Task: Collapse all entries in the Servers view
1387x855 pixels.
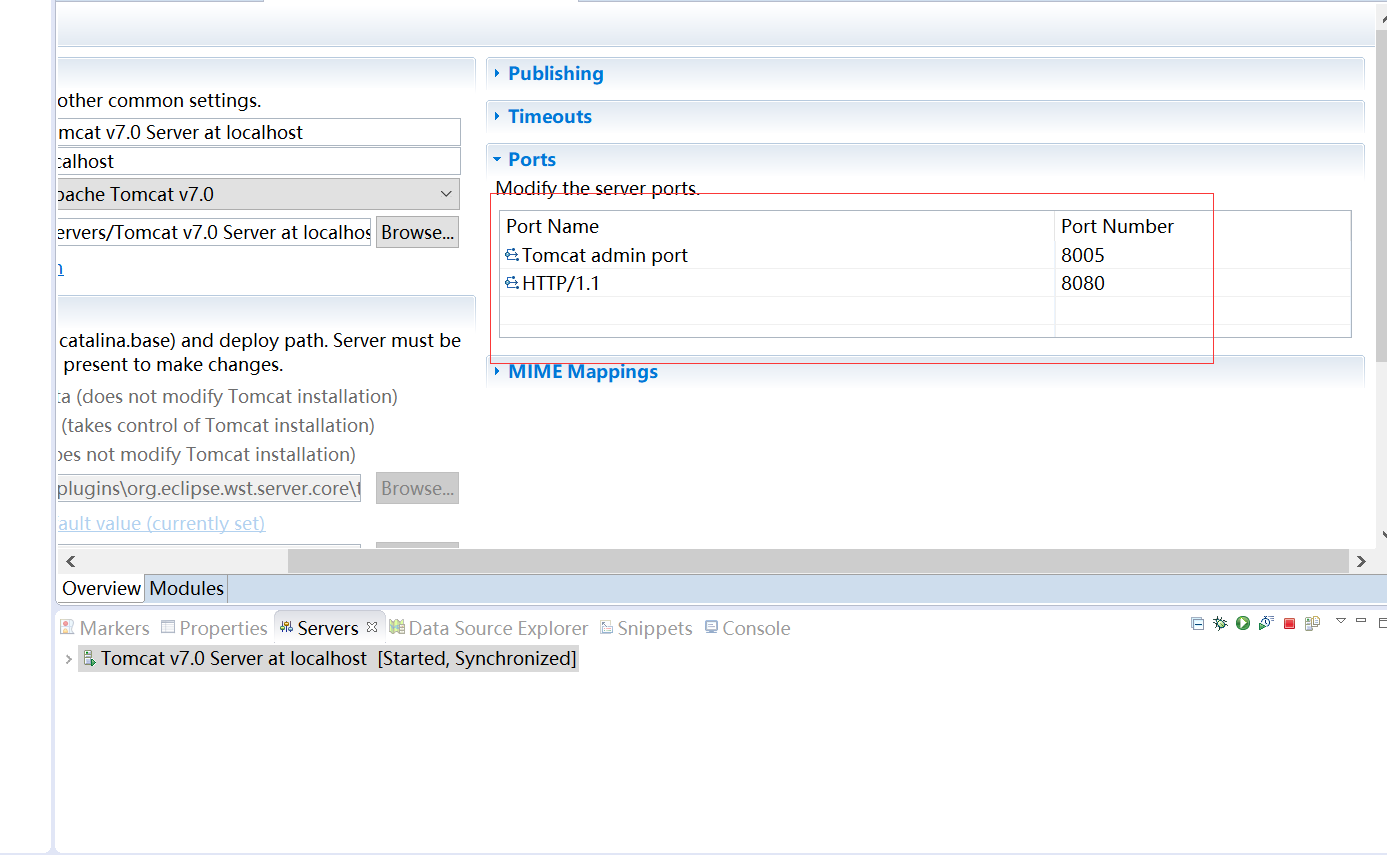Action: click(x=1197, y=622)
